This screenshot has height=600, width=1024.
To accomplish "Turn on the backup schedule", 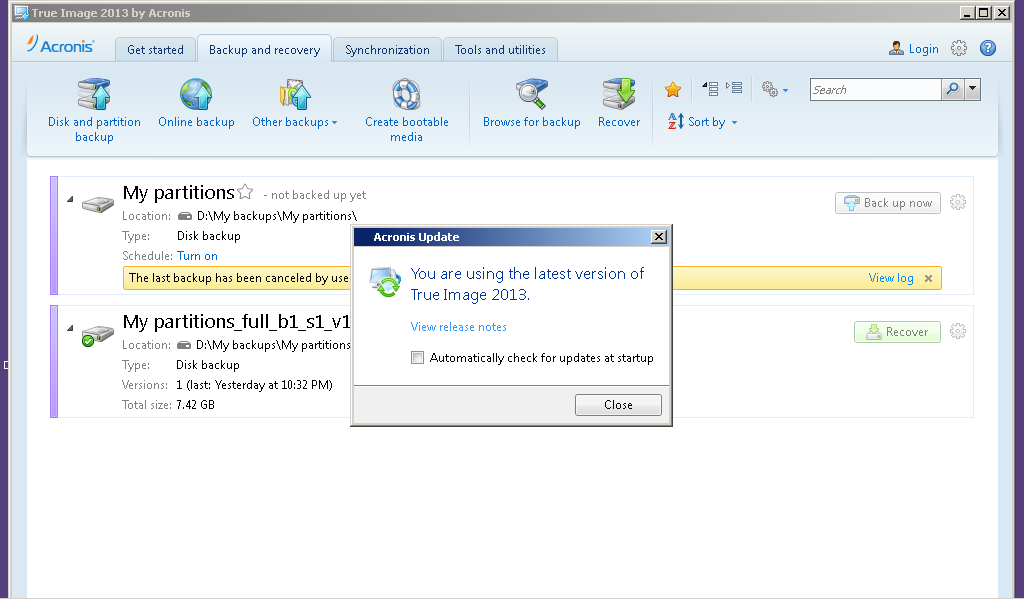I will tap(197, 256).
